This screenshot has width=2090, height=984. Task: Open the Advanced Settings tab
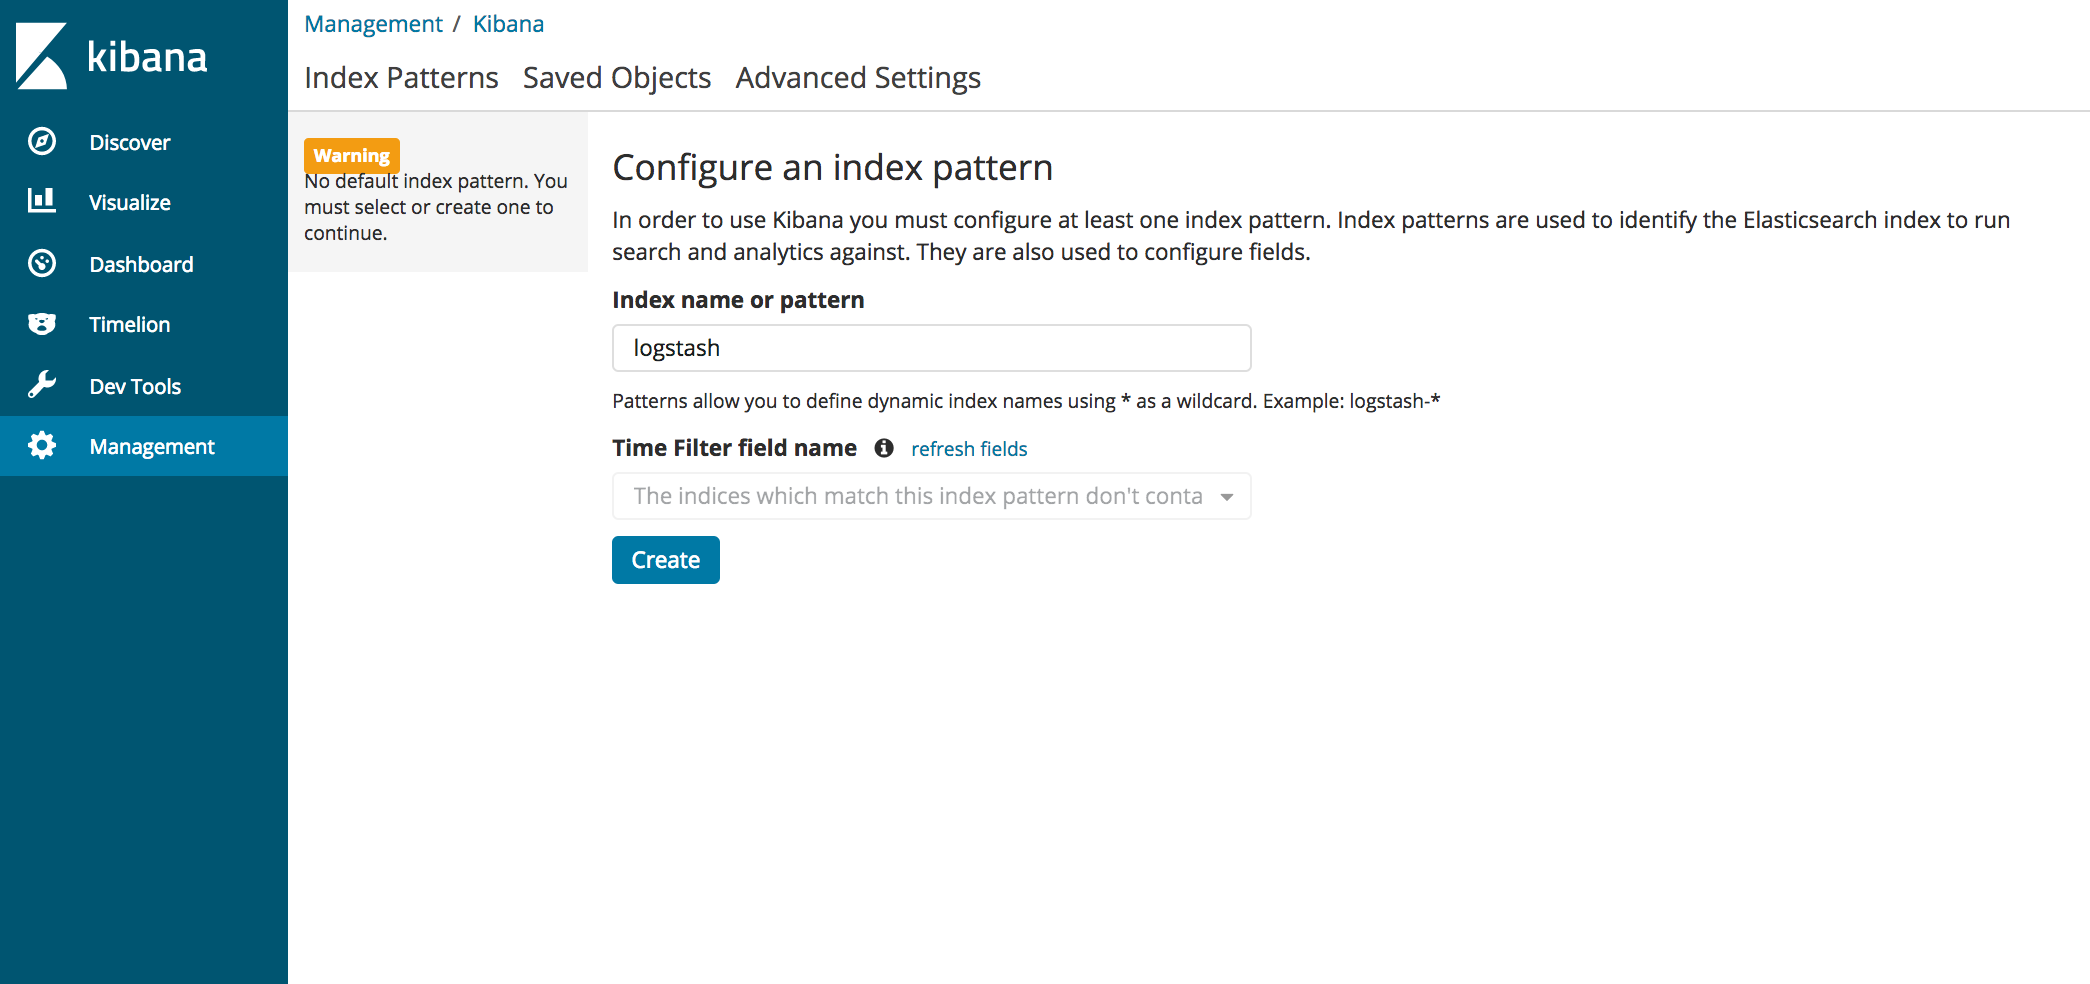coord(857,77)
